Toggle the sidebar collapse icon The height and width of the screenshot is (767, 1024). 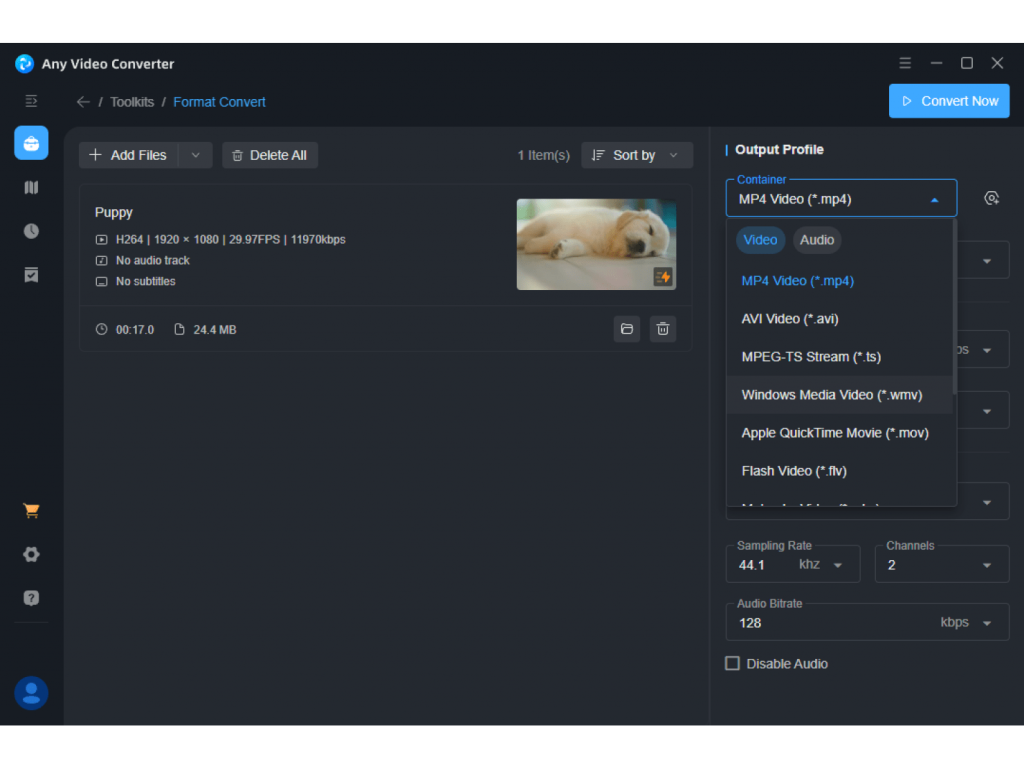pos(31,101)
